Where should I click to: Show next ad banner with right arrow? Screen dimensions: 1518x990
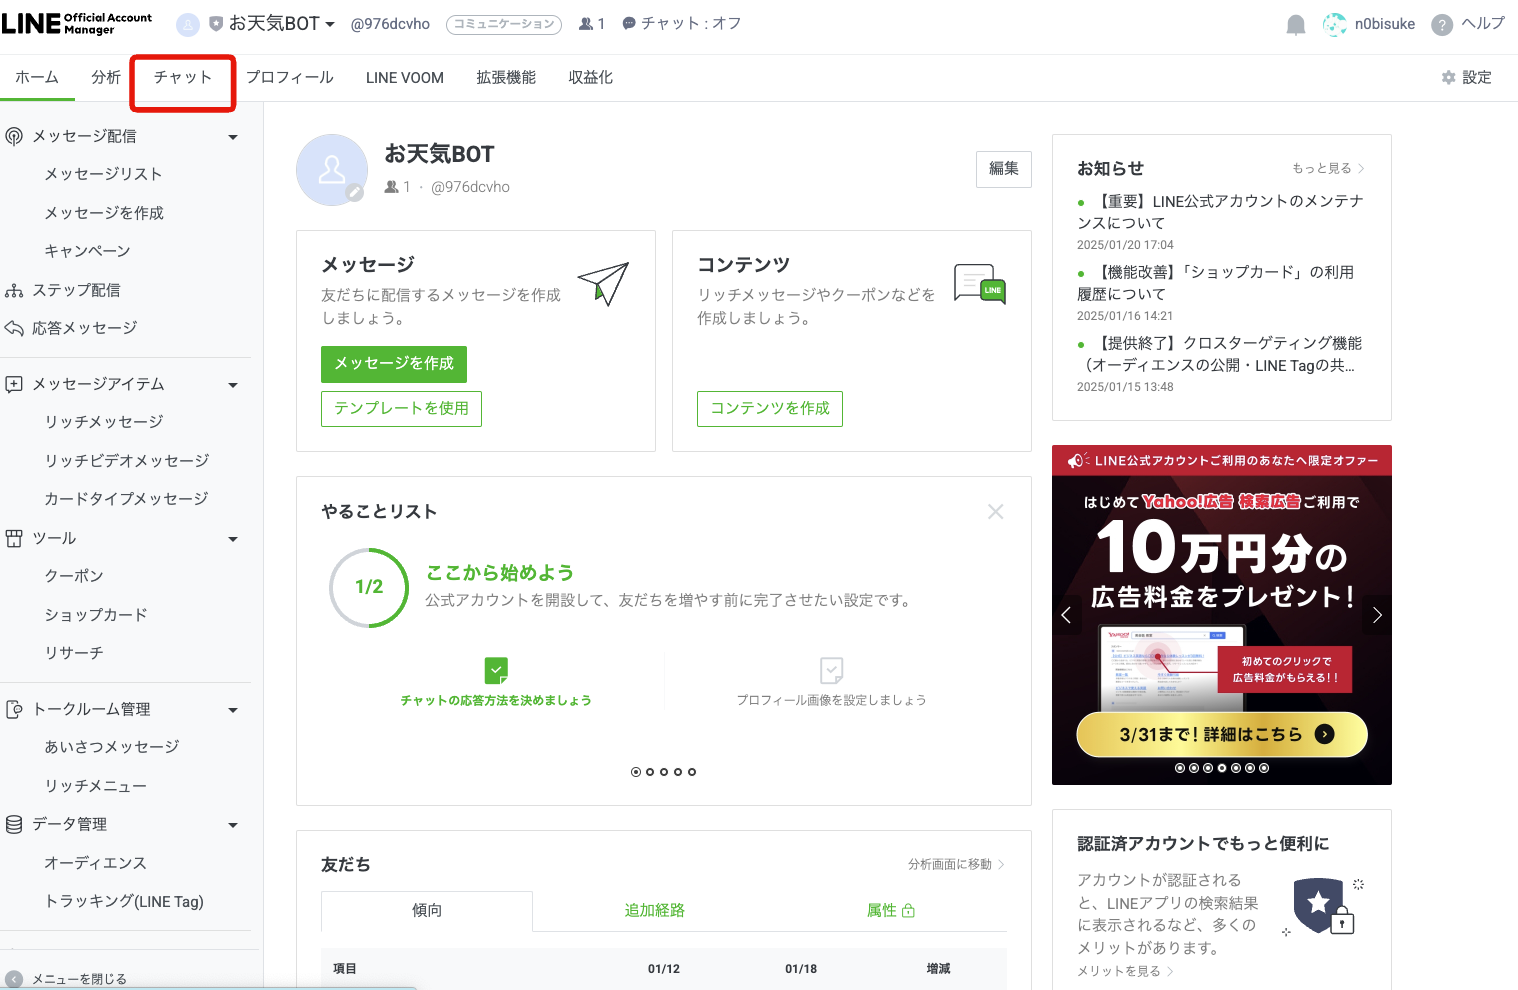(x=1377, y=615)
